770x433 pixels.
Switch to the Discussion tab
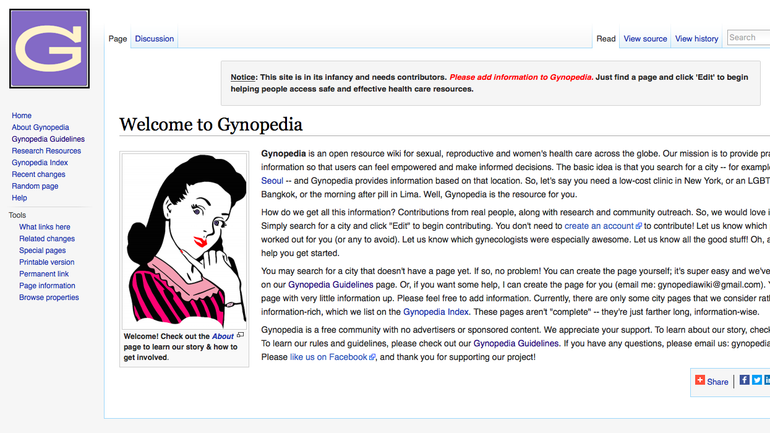click(154, 39)
